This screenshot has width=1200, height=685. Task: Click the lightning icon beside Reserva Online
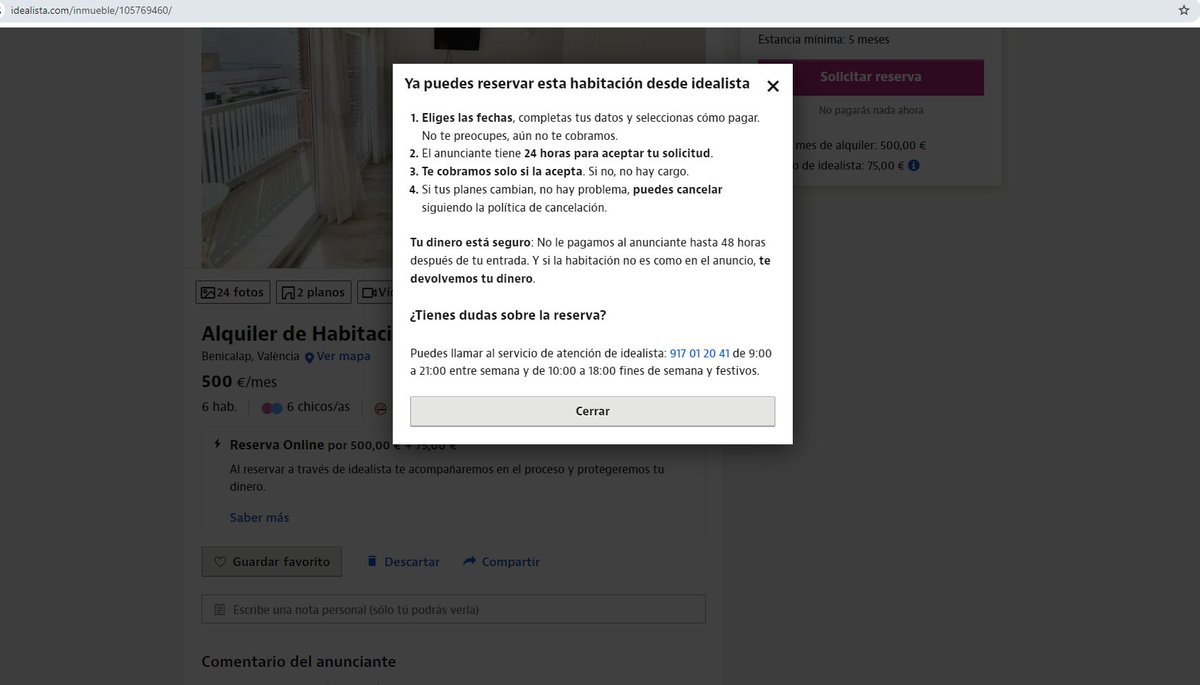[217, 445]
